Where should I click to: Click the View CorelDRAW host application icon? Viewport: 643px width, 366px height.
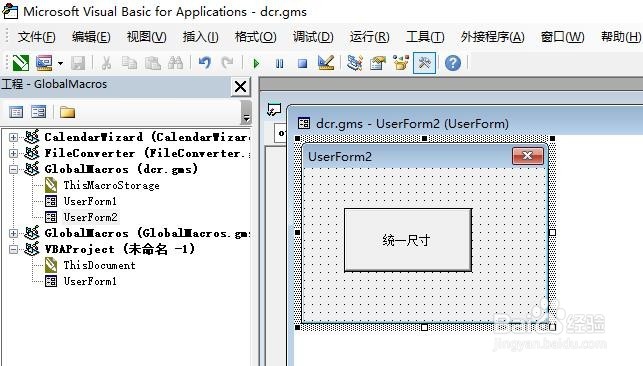(21, 63)
